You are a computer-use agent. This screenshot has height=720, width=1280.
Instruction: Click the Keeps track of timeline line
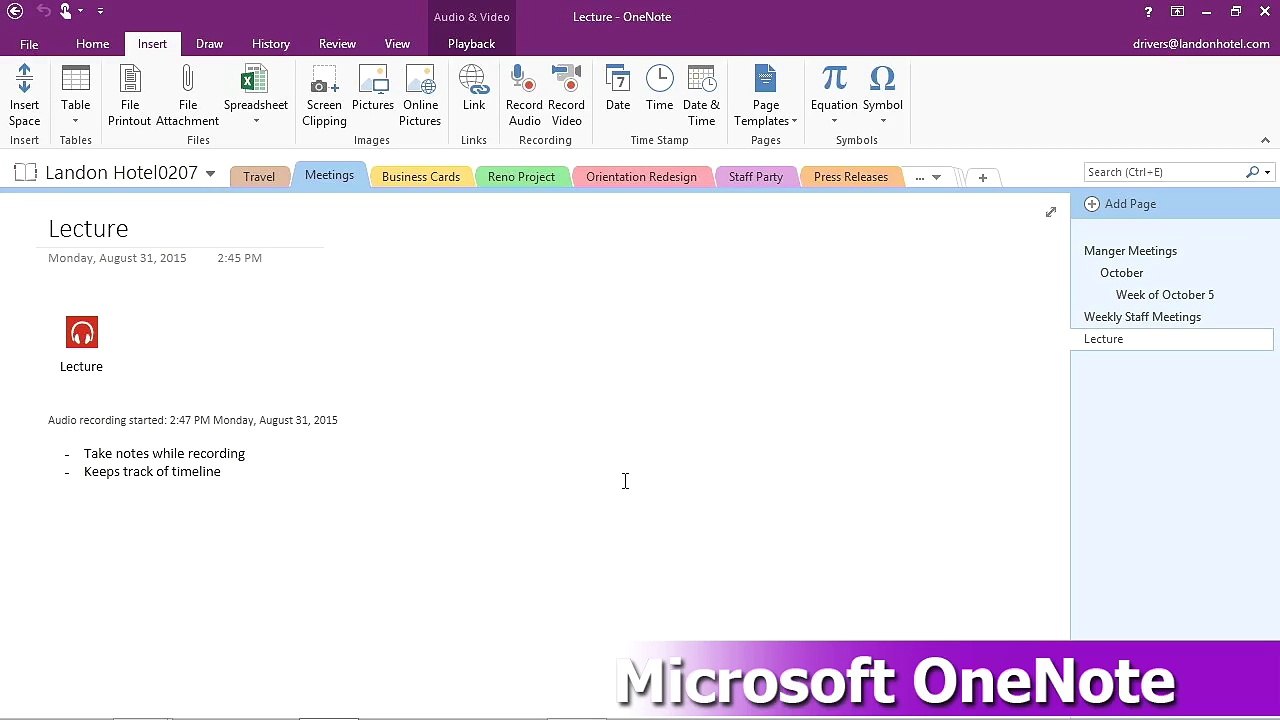pos(152,472)
